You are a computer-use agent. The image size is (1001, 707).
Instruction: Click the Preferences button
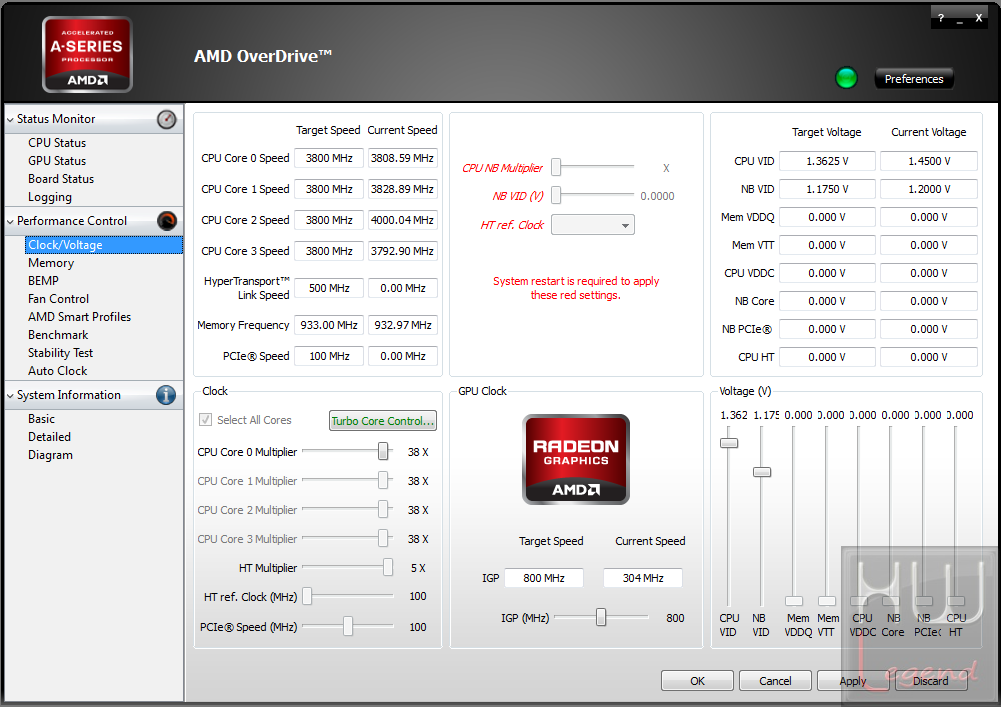[x=914, y=79]
